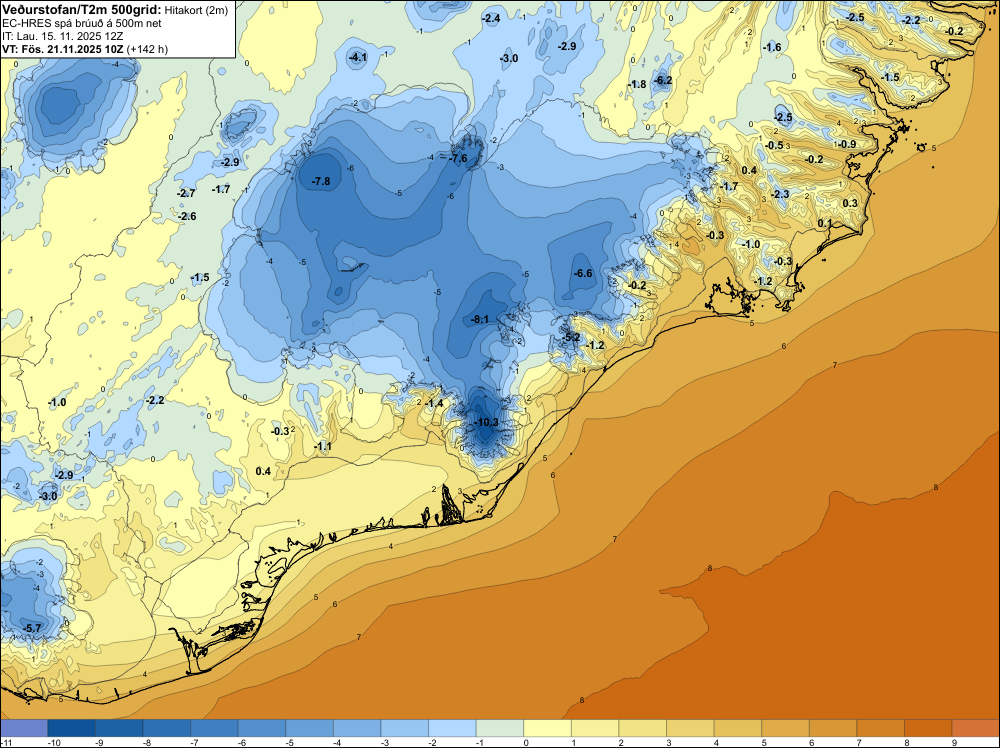Click the -2.7 temperature label
Screen dimensions: 1000x748
(187, 193)
